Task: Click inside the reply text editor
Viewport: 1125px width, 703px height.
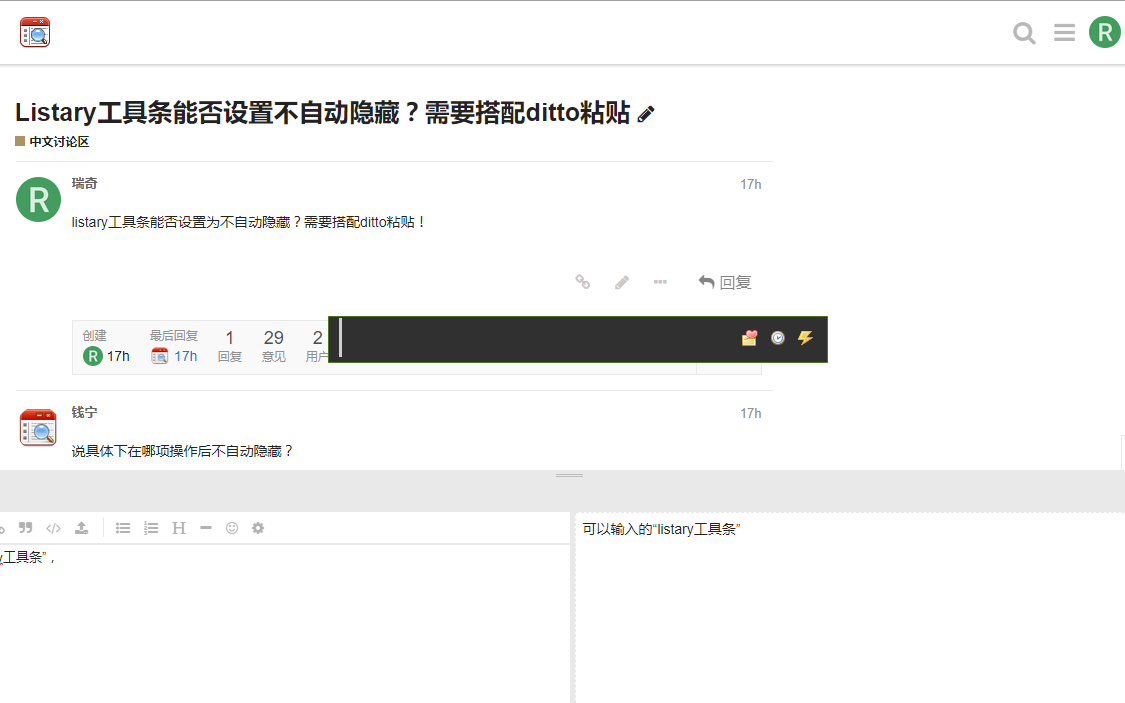Action: (284, 624)
